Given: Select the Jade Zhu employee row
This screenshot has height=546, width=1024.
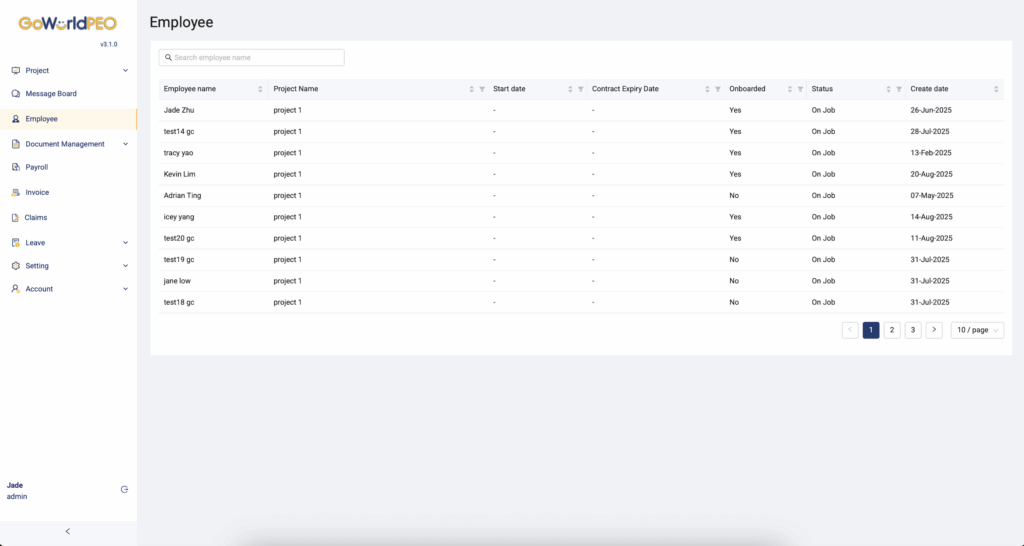Looking at the screenshot, I should (x=181, y=110).
